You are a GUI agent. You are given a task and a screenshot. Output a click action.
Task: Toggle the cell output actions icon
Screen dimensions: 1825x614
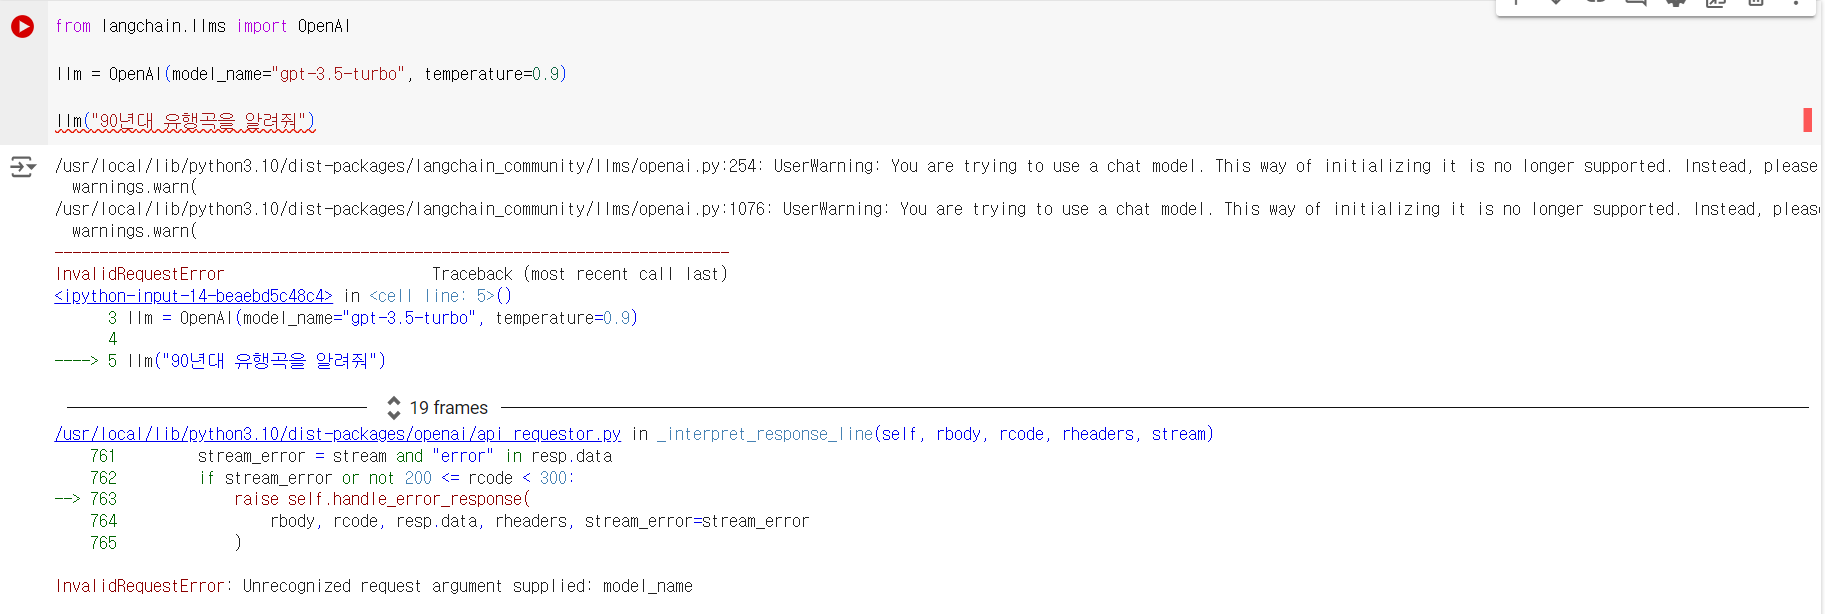tap(23, 167)
